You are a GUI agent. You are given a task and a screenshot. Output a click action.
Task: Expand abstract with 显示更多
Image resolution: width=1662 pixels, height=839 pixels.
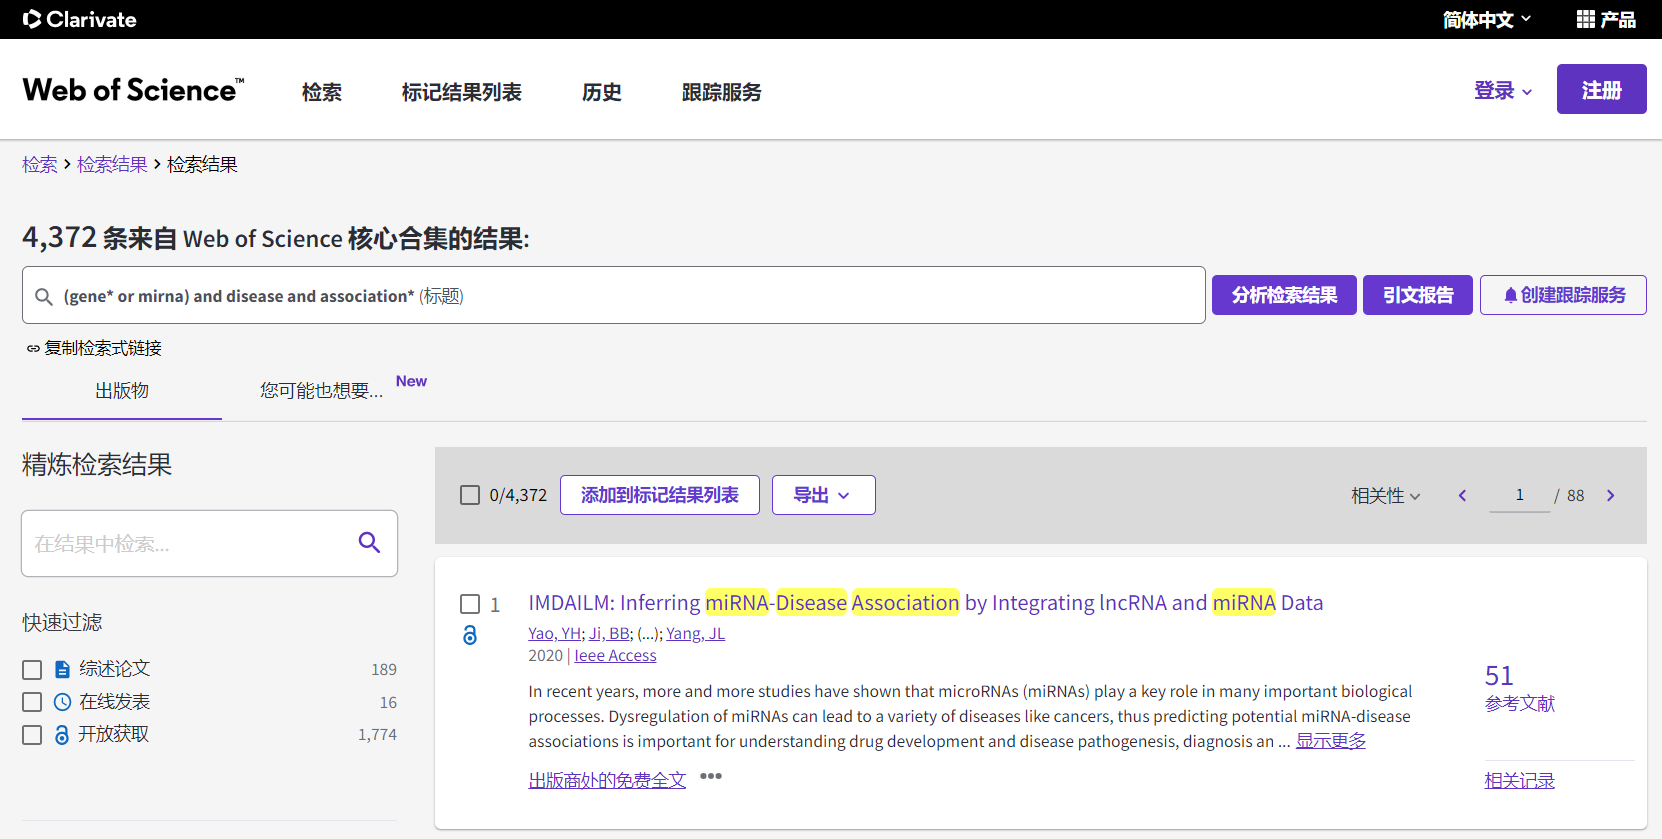(1331, 741)
